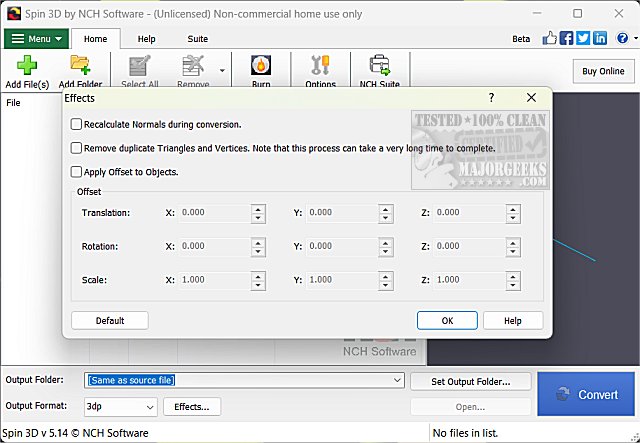640x443 pixels.
Task: Click the Add File(s) green plus icon
Action: point(27,65)
